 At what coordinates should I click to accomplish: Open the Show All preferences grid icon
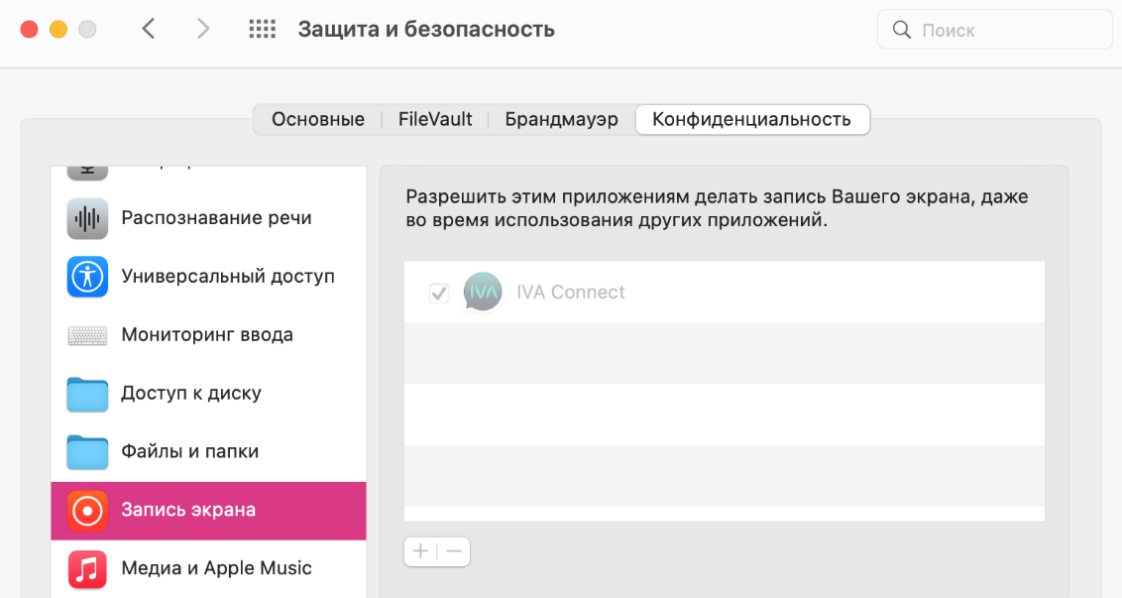(261, 29)
